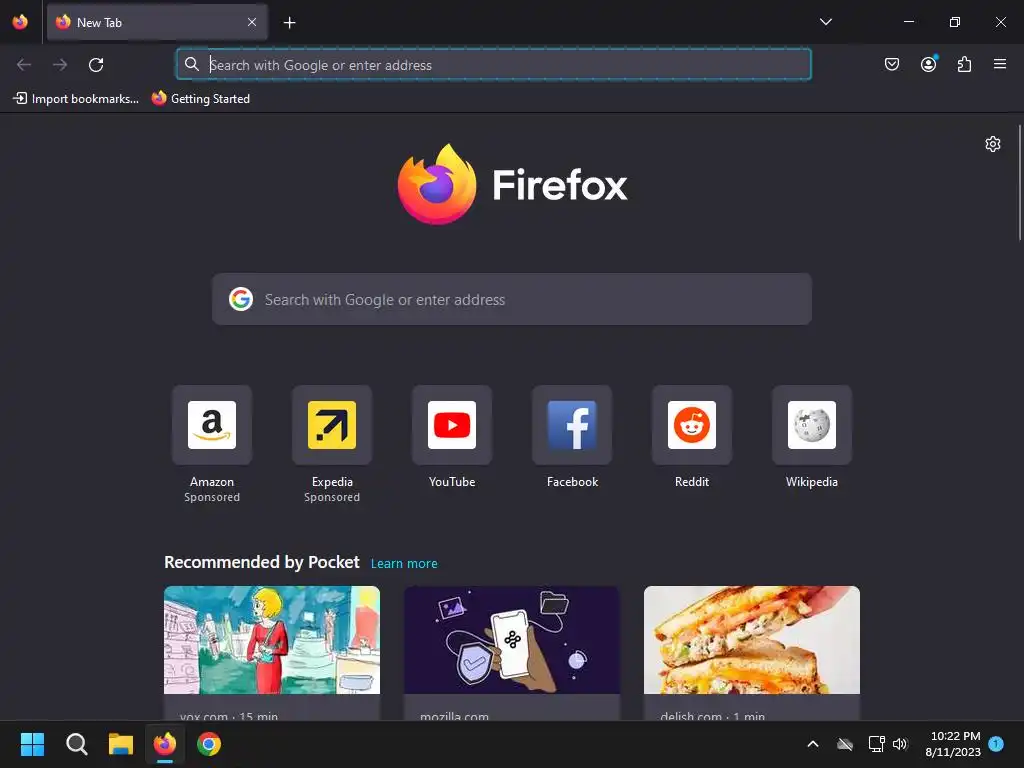Open the hamburger application menu
The image size is (1024, 768).
tap(1000, 64)
